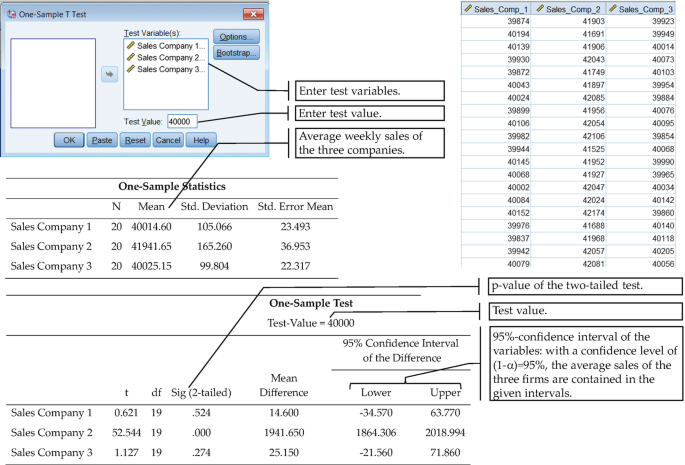Click the arrow button to move variables
This screenshot has width=685, height=465.
[110, 73]
